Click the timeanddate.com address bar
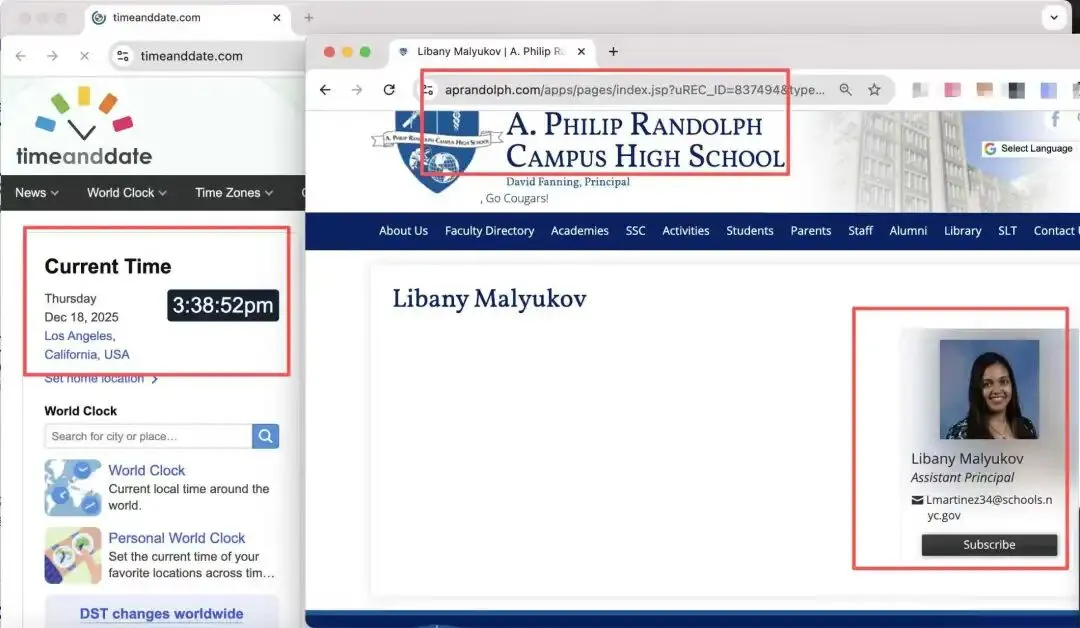This screenshot has width=1080, height=628. click(191, 56)
